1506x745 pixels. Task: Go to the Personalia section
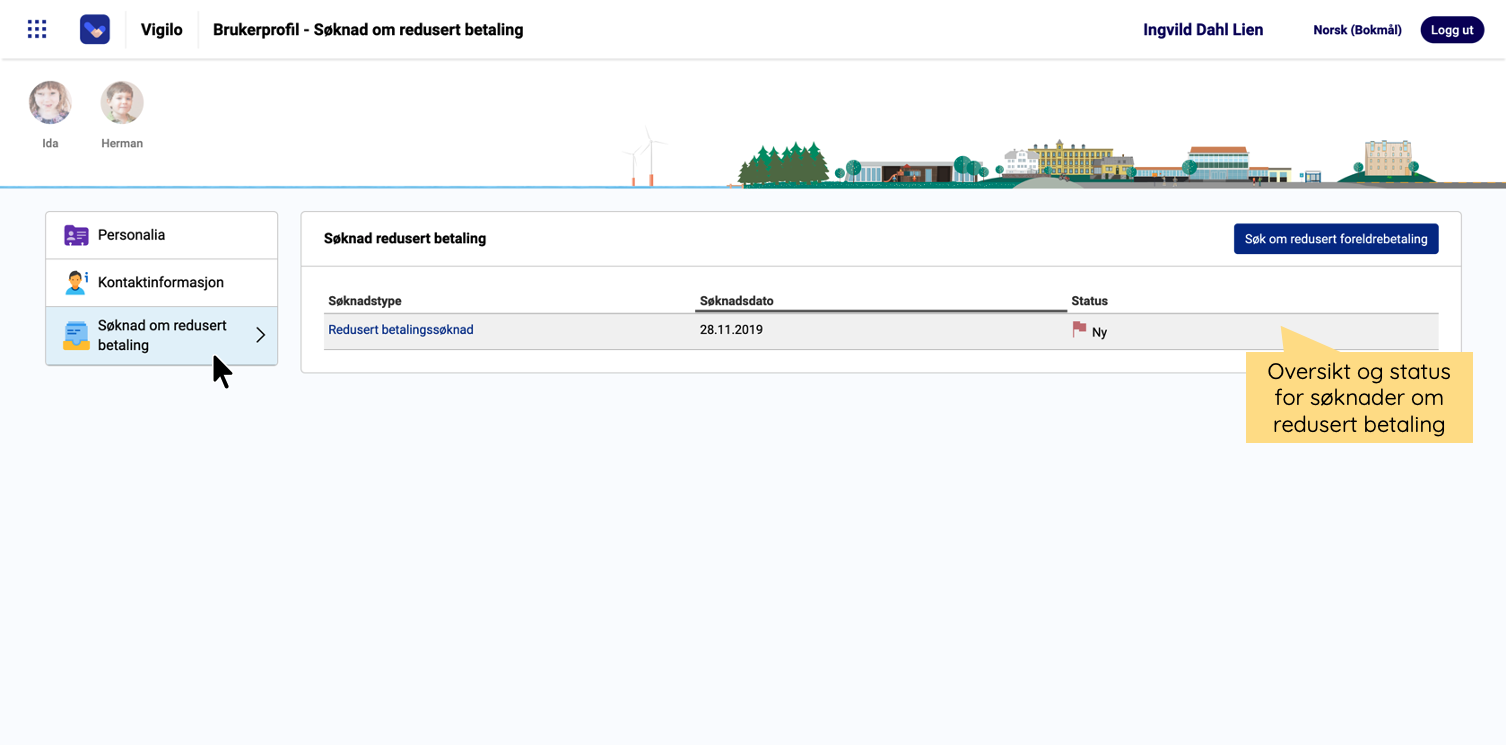pyautogui.click(x=131, y=235)
